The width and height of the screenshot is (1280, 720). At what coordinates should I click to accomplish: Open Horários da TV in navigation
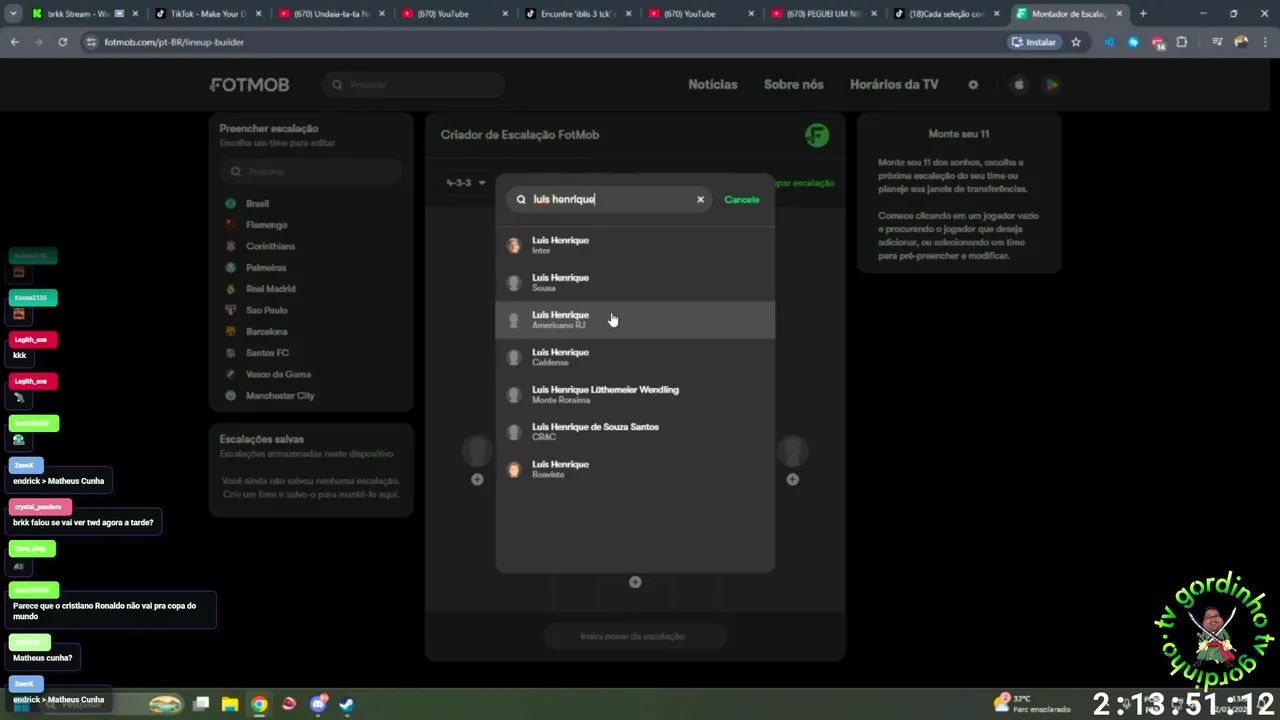click(894, 85)
